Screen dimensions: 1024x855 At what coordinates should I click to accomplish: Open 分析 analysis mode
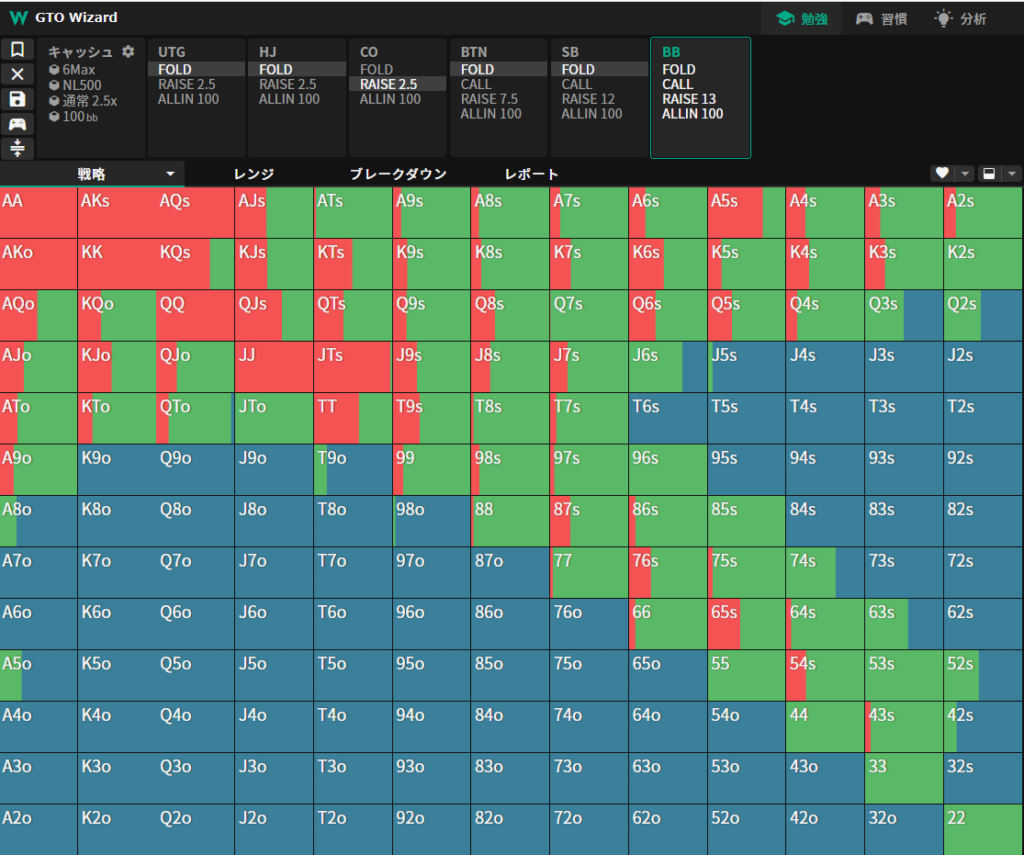coord(960,18)
